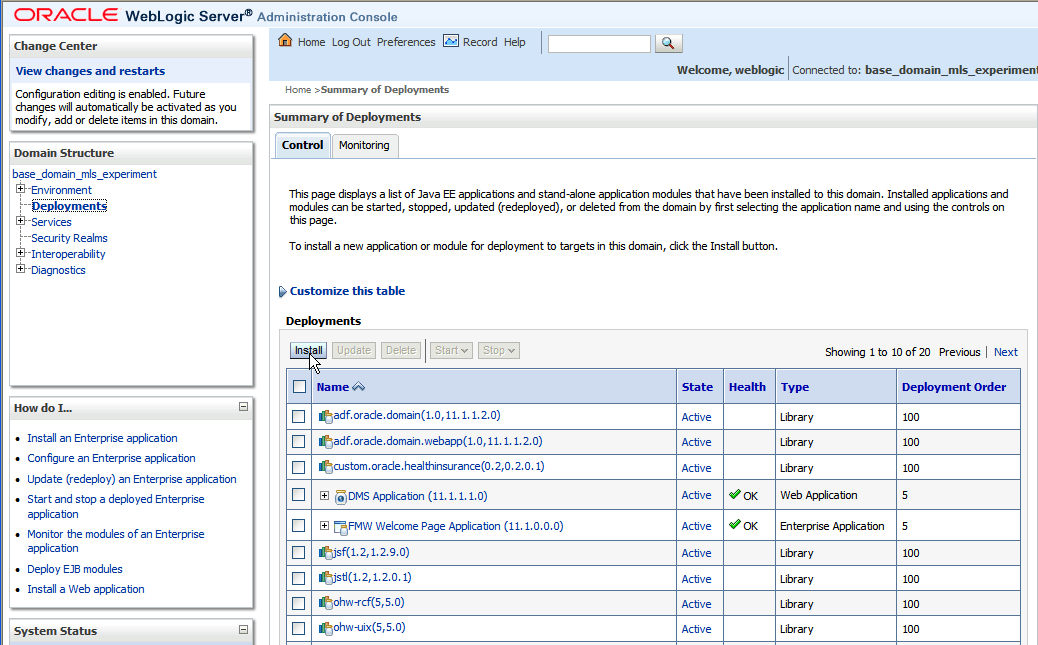Expand the DMS Application row
This screenshot has height=645, width=1038.
(x=324, y=495)
